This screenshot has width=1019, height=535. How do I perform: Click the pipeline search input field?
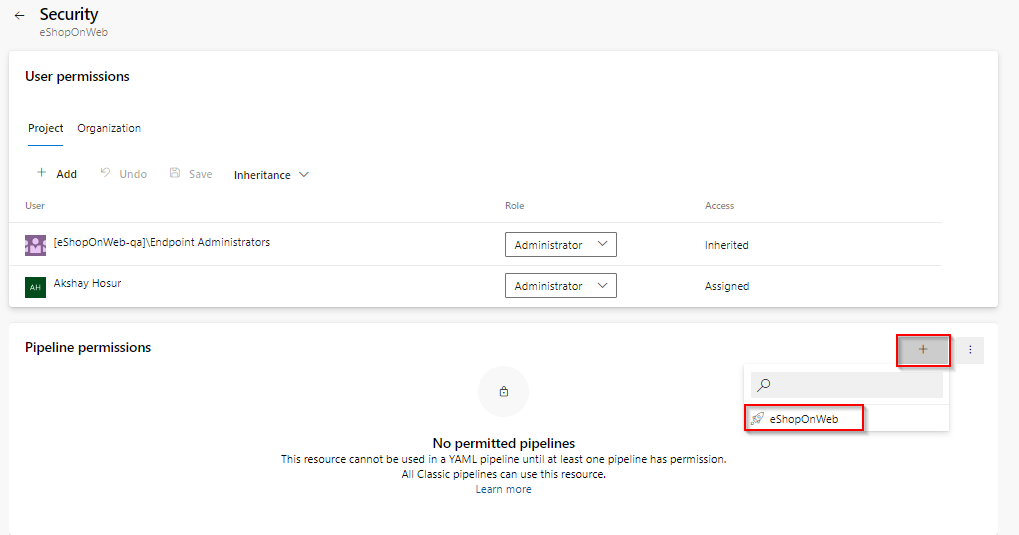(847, 385)
